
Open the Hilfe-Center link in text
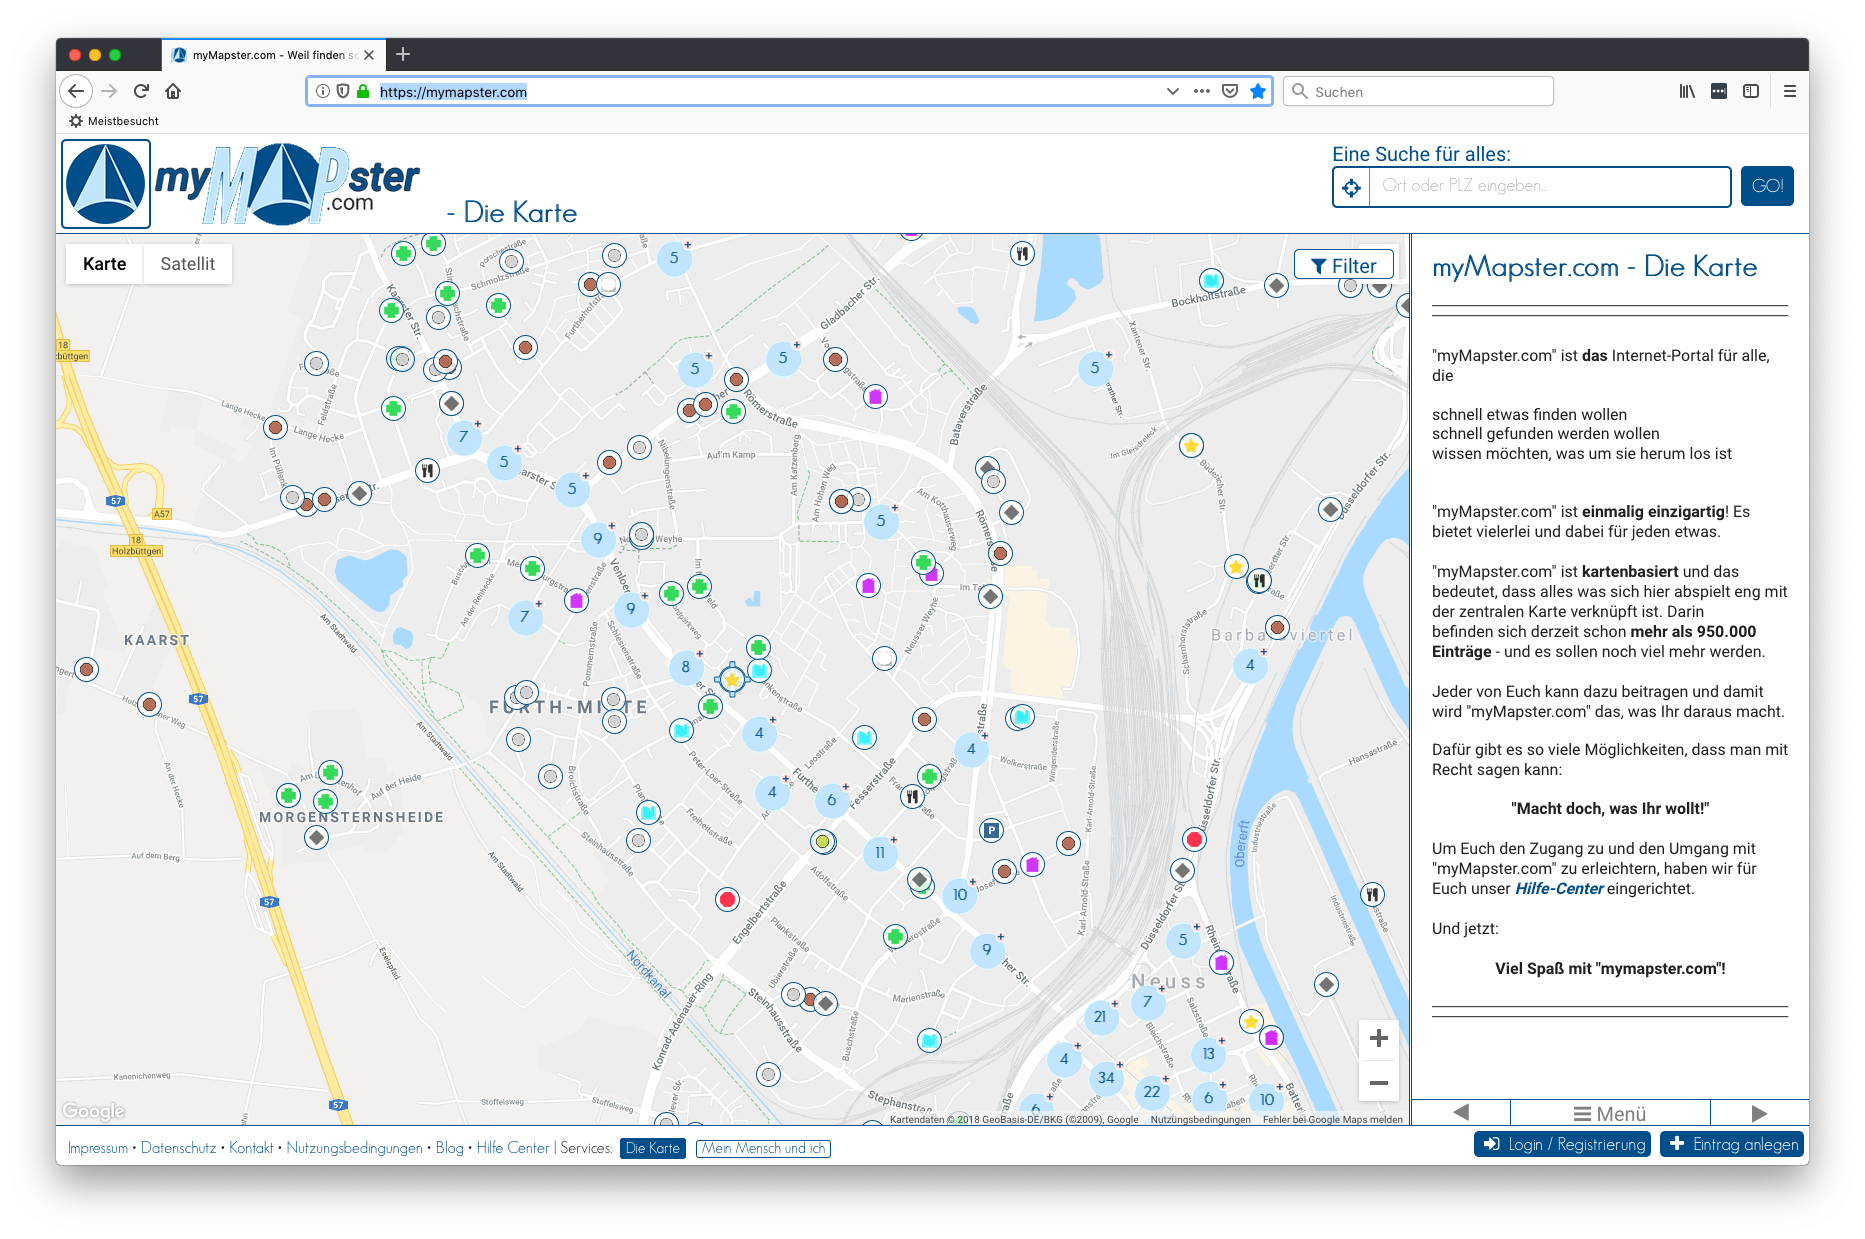pos(1559,889)
